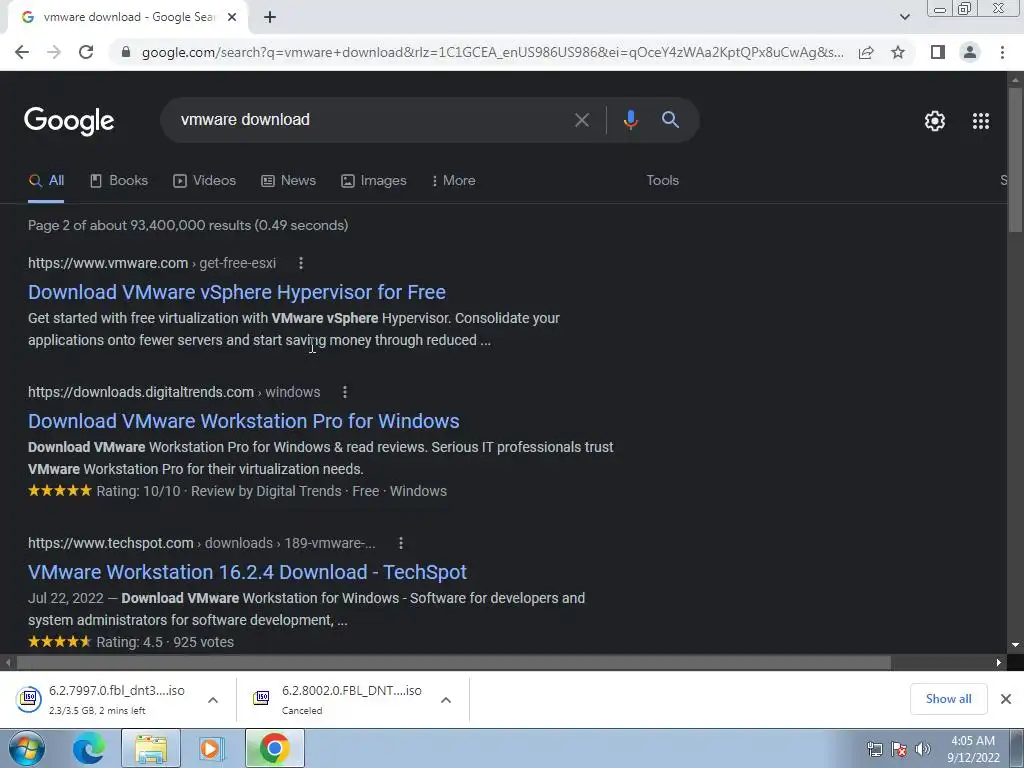
Task: Switch to Chrome on the taskbar
Action: click(x=275, y=748)
